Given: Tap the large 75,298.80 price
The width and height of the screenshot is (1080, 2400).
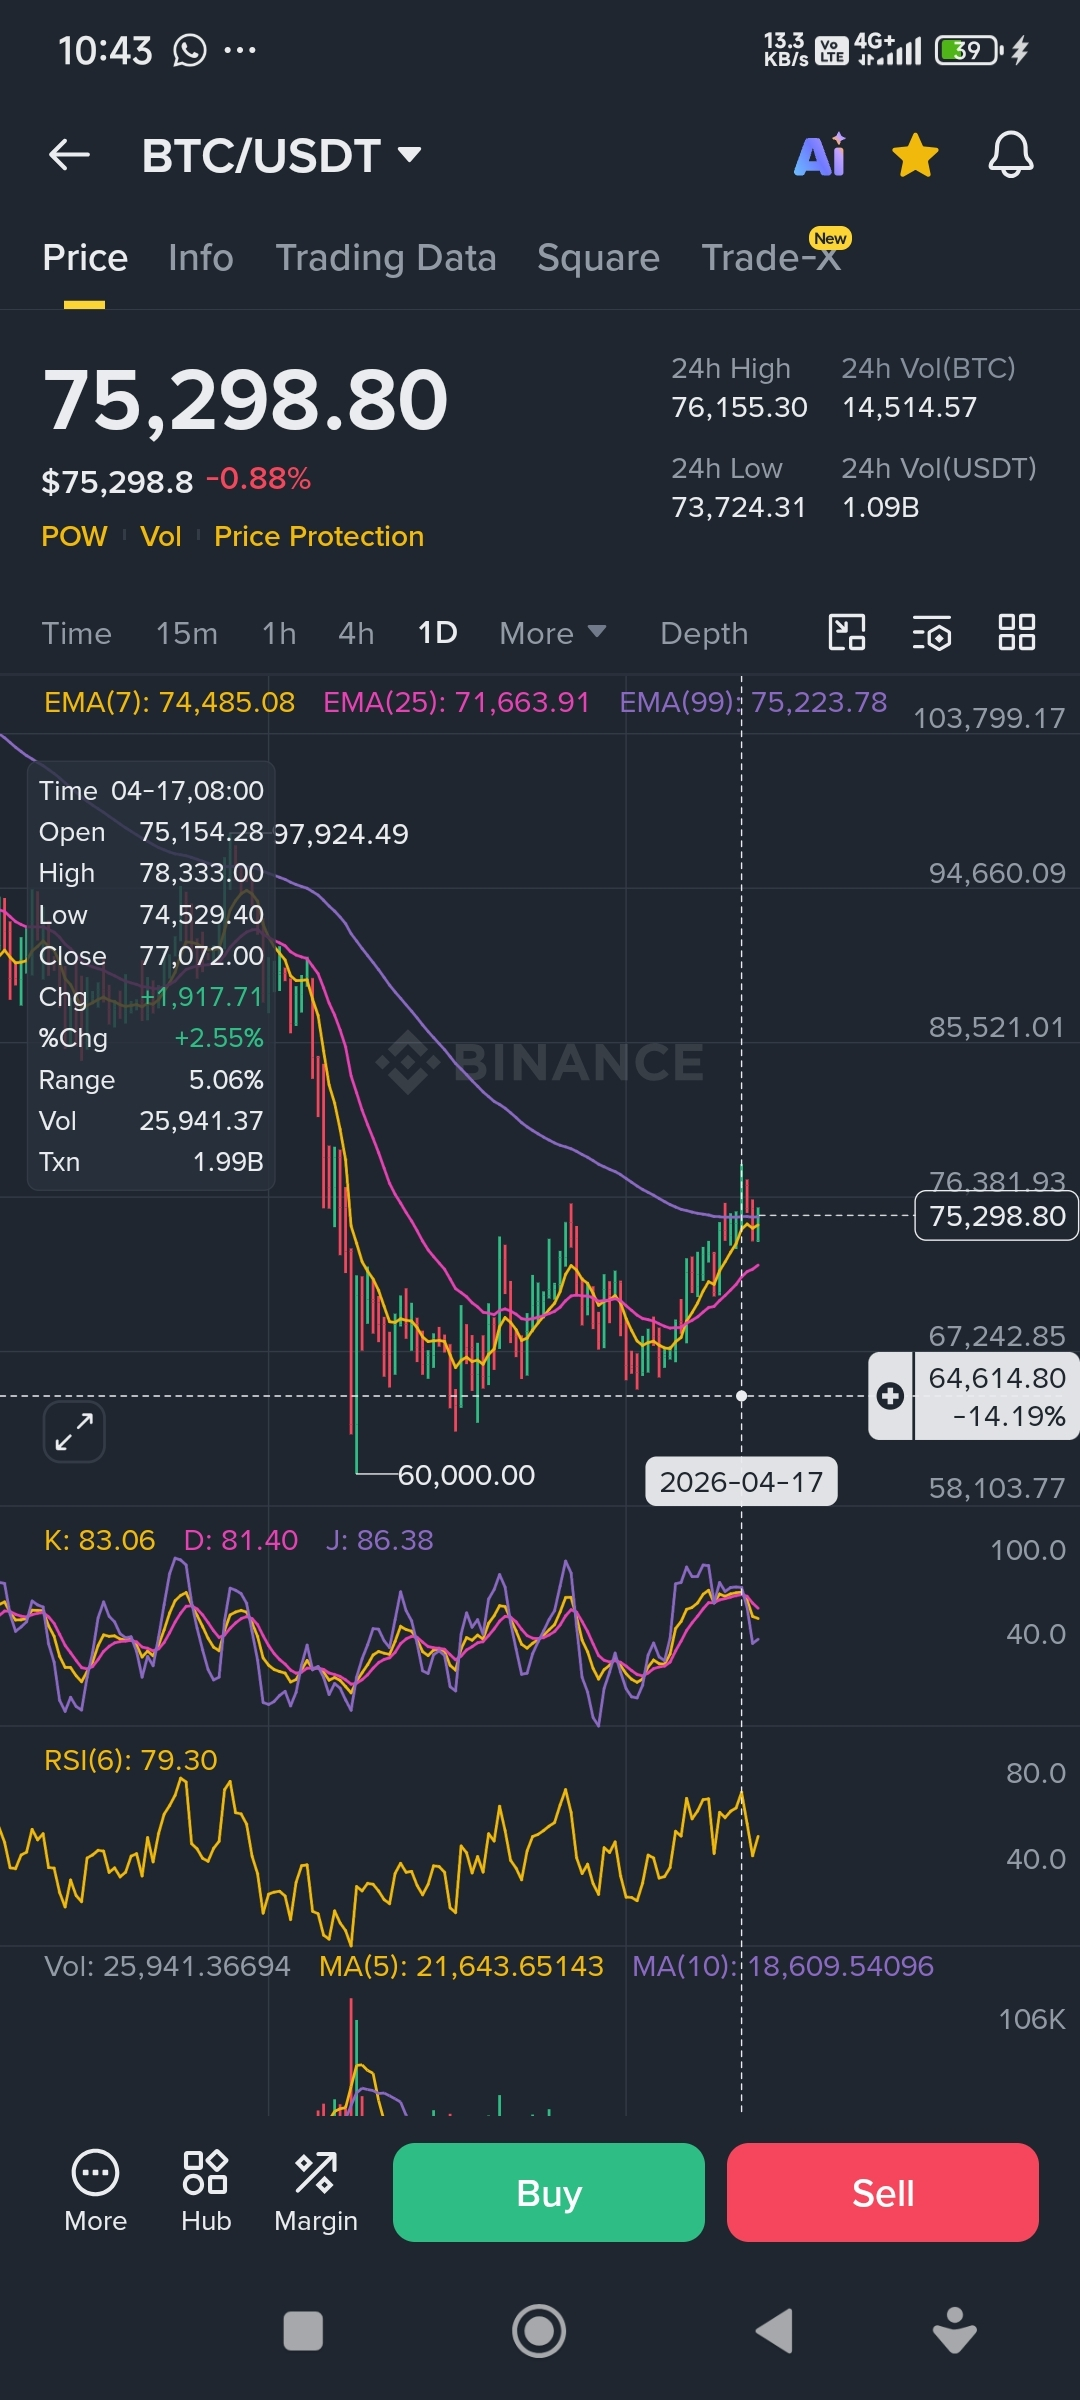Looking at the screenshot, I should [246, 400].
